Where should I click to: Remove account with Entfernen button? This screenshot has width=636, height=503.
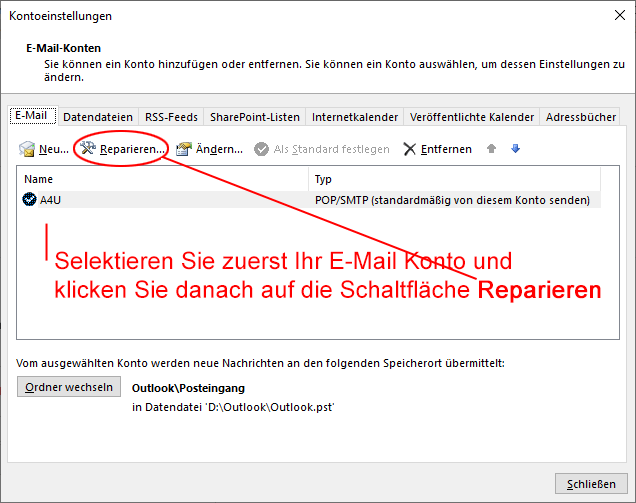438,150
